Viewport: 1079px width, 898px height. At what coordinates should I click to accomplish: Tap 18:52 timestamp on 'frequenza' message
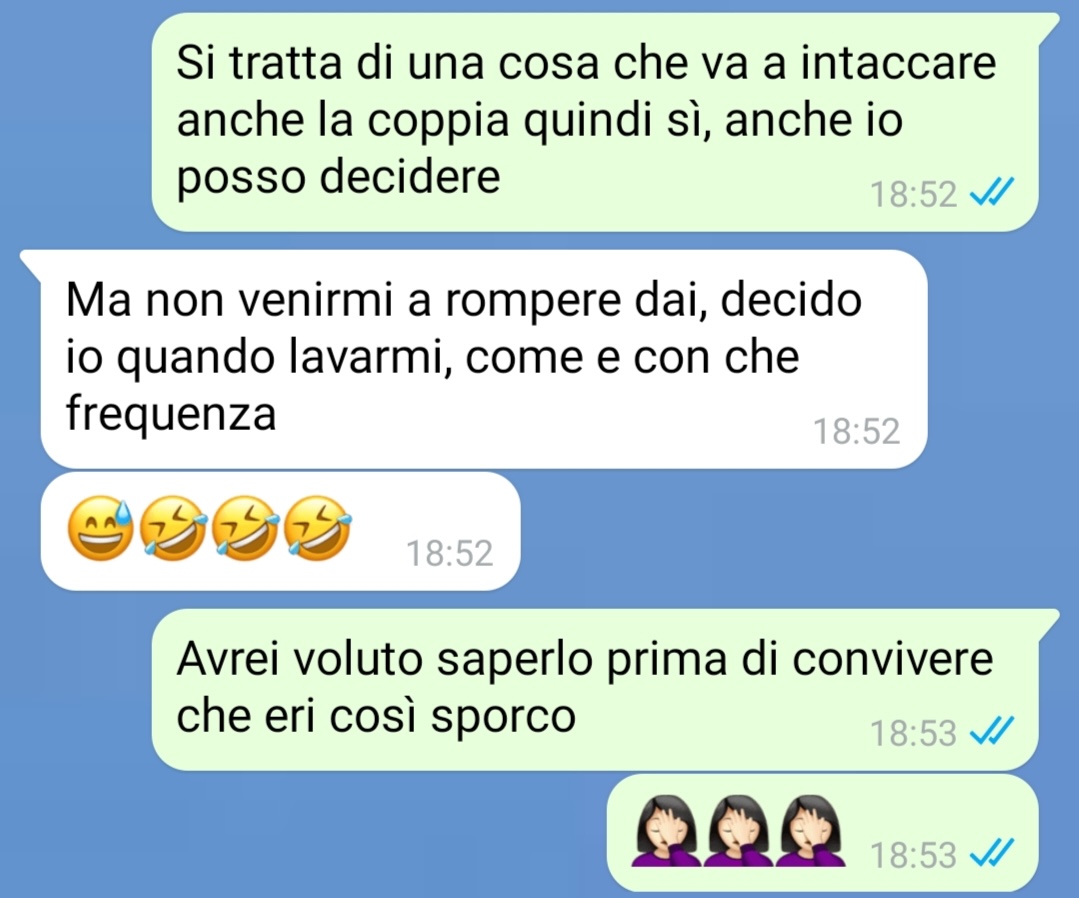(857, 431)
